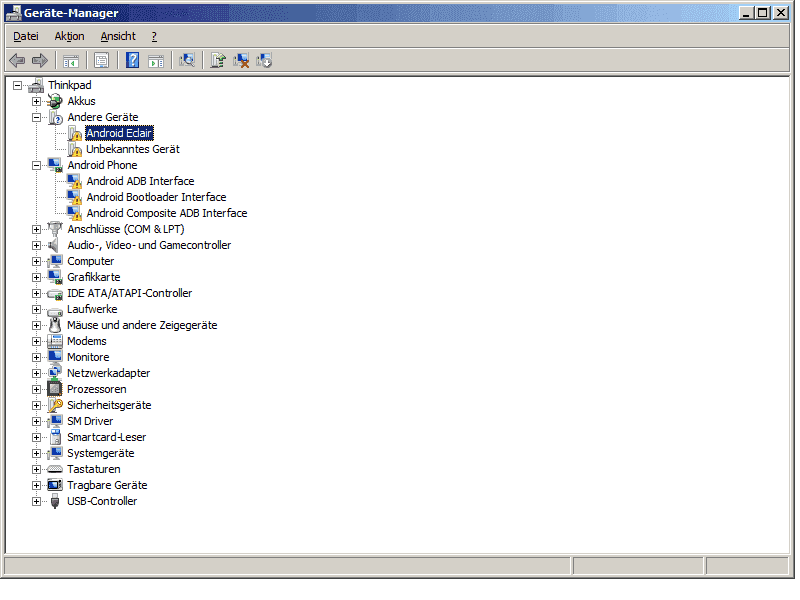This screenshot has height=600, width=800.
Task: Click the warning icon of Android ADB Interface
Action: [74, 181]
